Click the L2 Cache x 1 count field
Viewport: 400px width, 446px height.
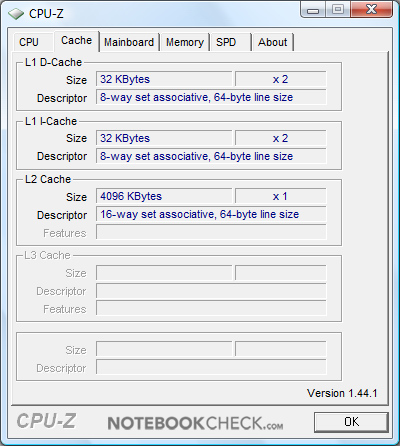click(x=280, y=196)
